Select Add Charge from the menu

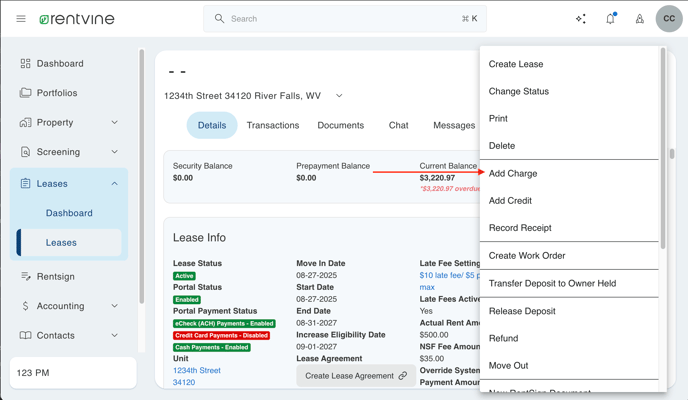pyautogui.click(x=513, y=174)
